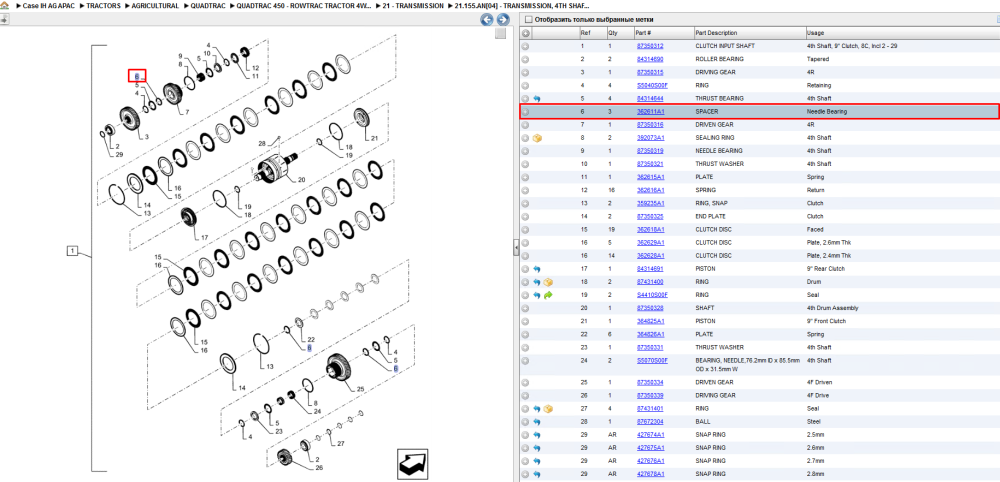Toggle round marker in END PLATE row

pyautogui.click(x=526, y=217)
